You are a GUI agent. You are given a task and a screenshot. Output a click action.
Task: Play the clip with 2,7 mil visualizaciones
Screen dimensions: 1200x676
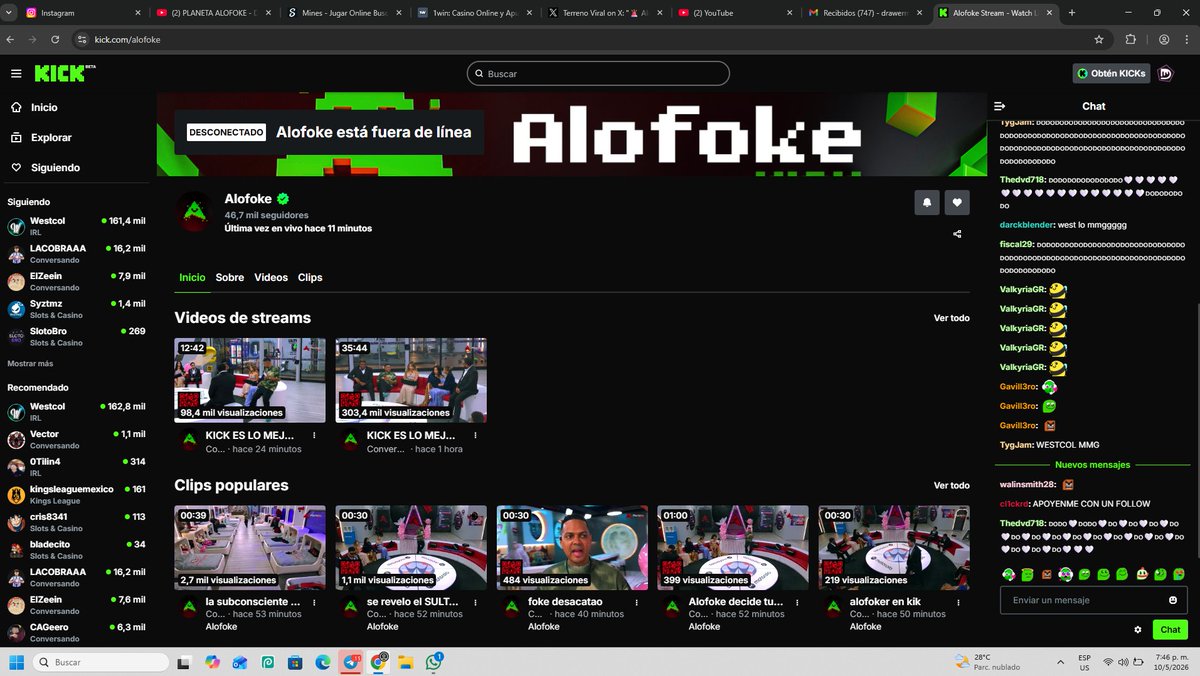(x=250, y=547)
